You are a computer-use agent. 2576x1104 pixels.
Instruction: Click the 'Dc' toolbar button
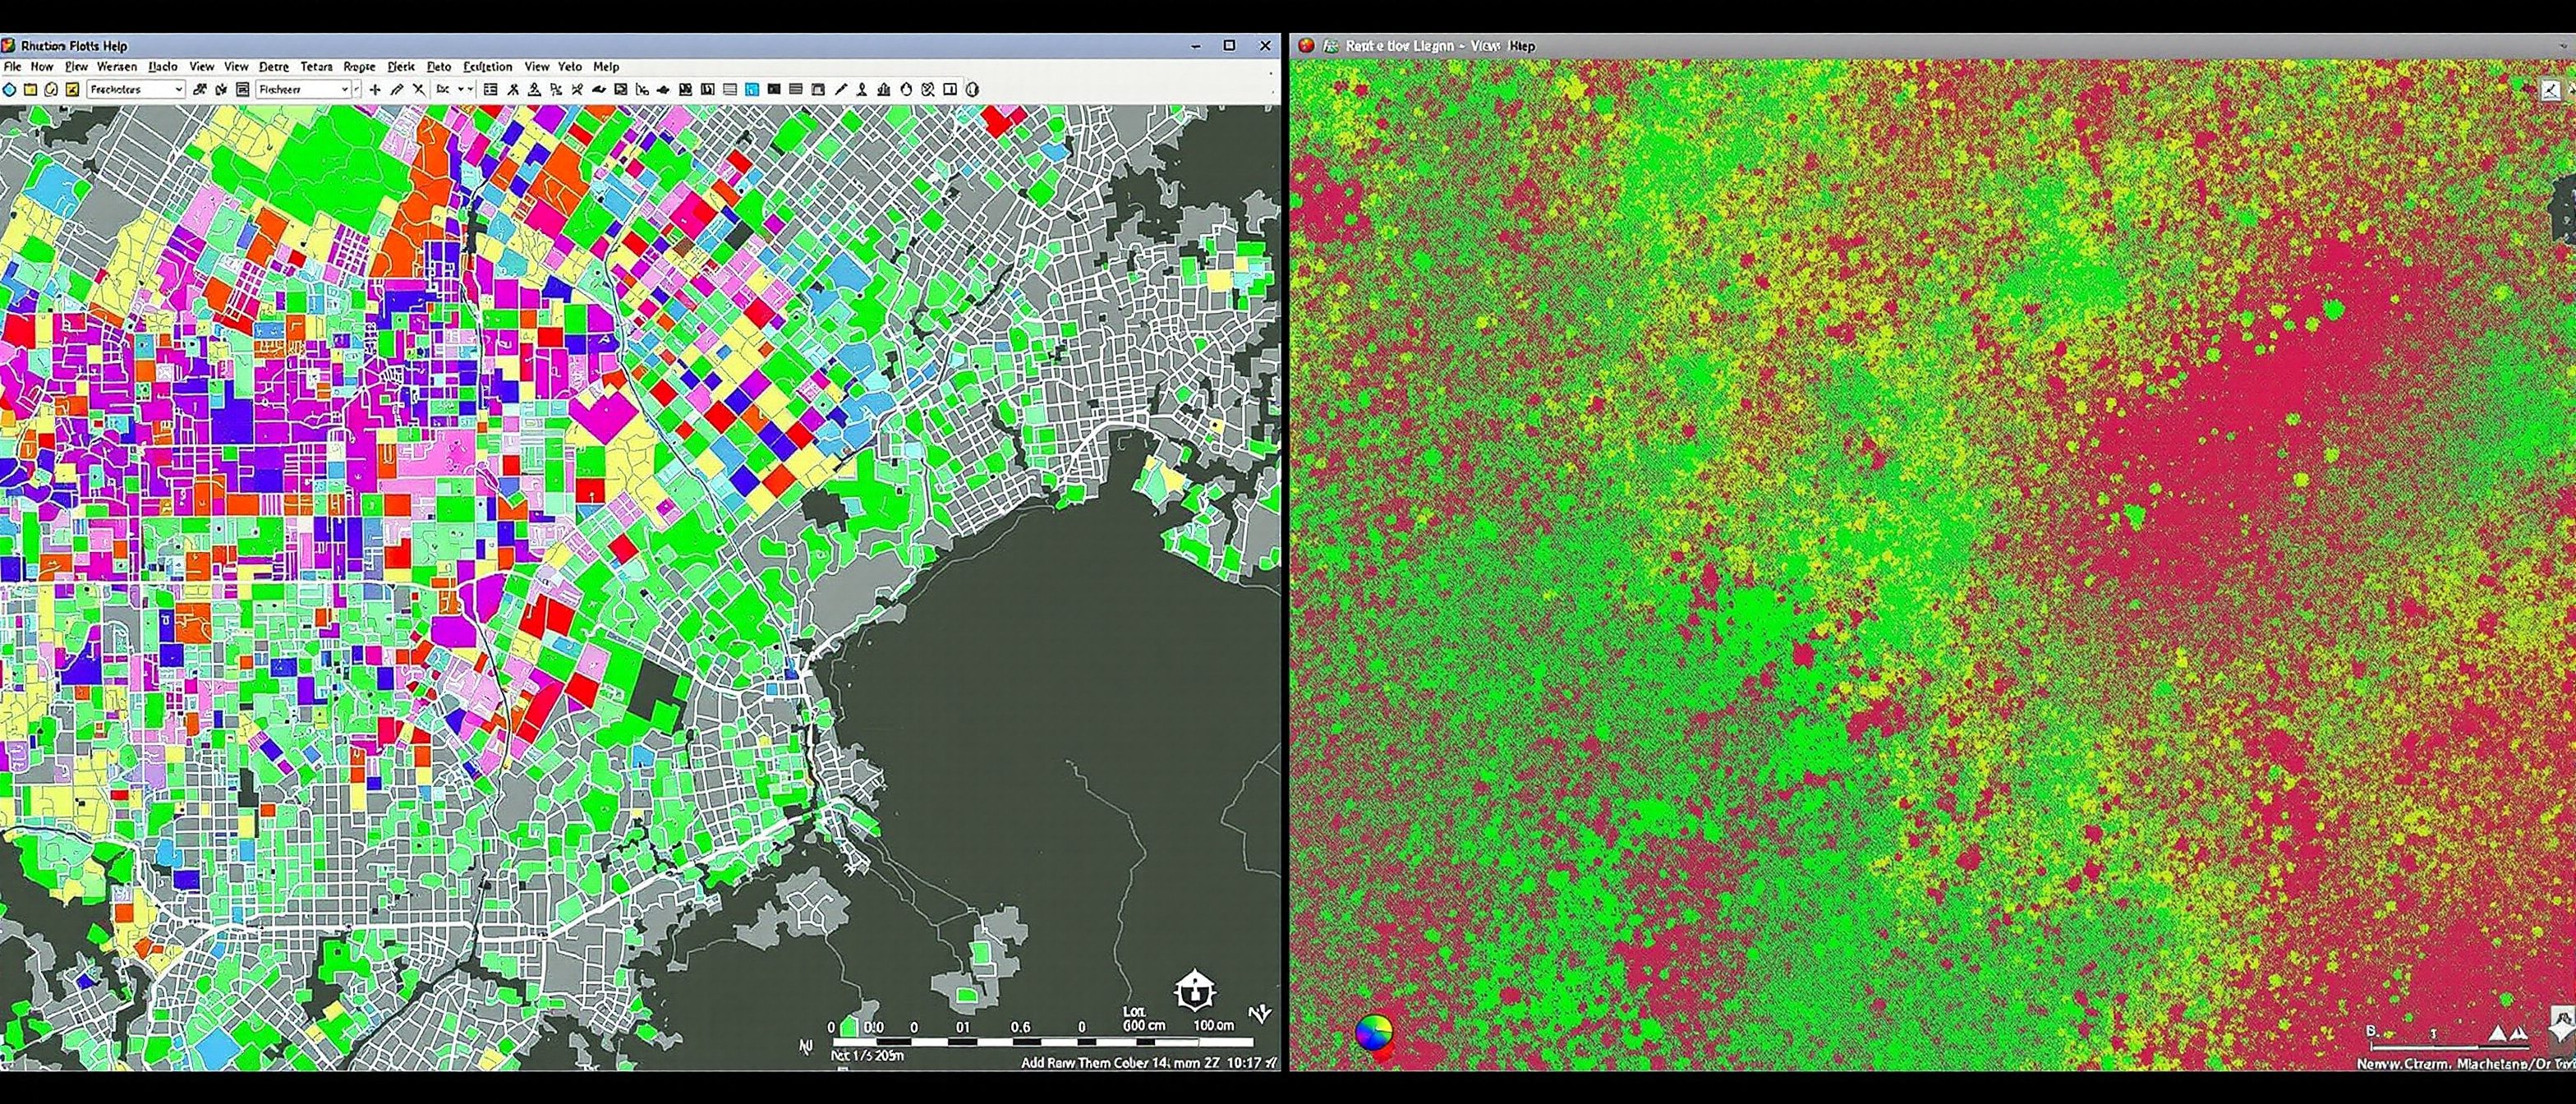(442, 90)
